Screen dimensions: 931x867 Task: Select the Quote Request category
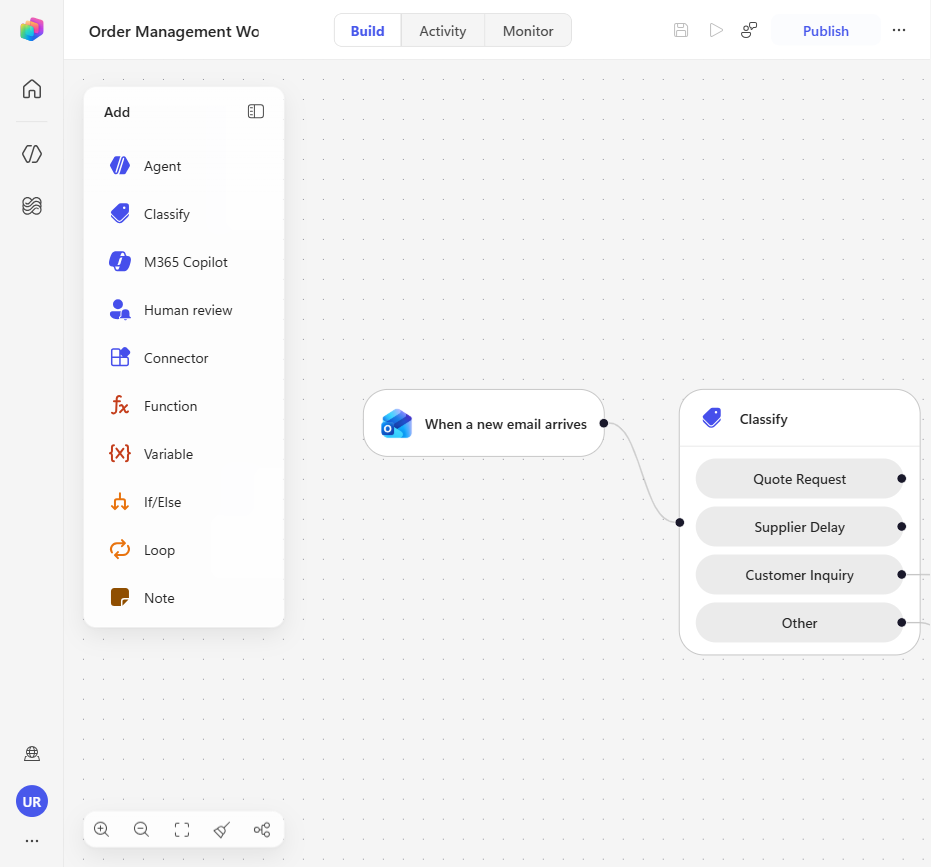coord(799,479)
